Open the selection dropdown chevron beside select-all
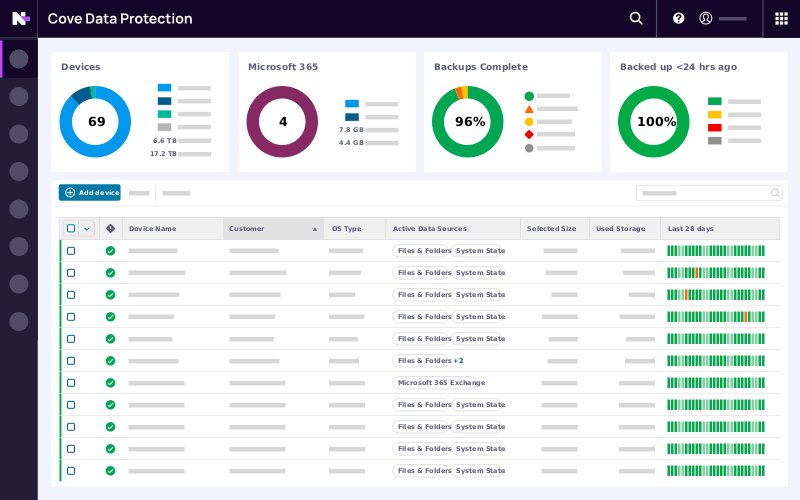800x500 pixels. (87, 229)
